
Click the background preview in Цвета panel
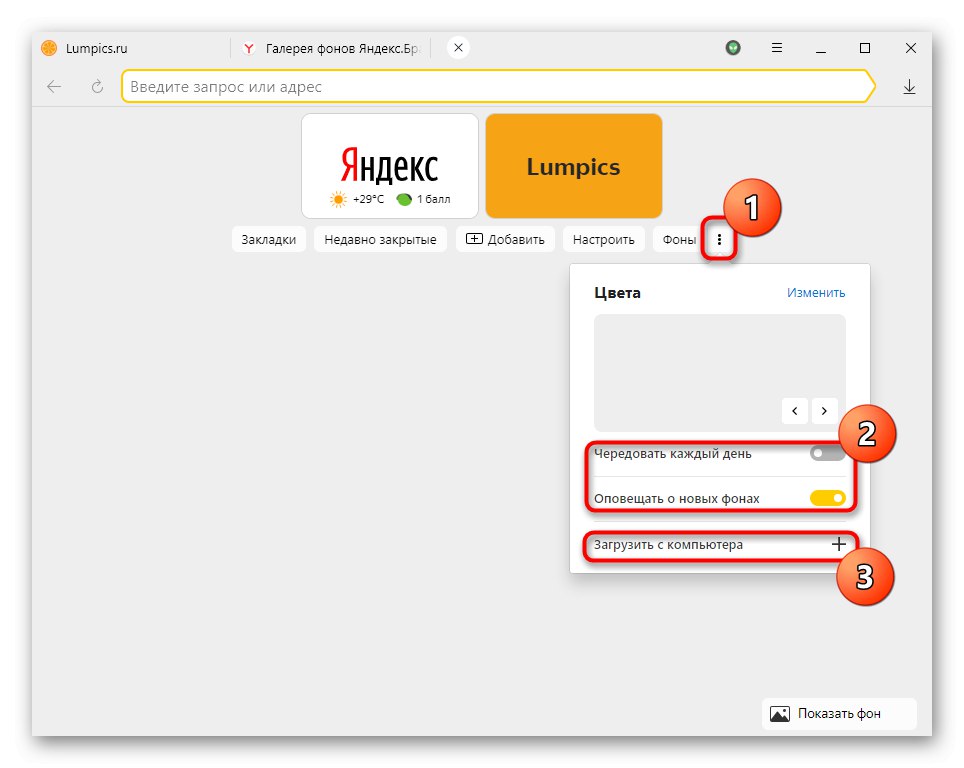720,373
